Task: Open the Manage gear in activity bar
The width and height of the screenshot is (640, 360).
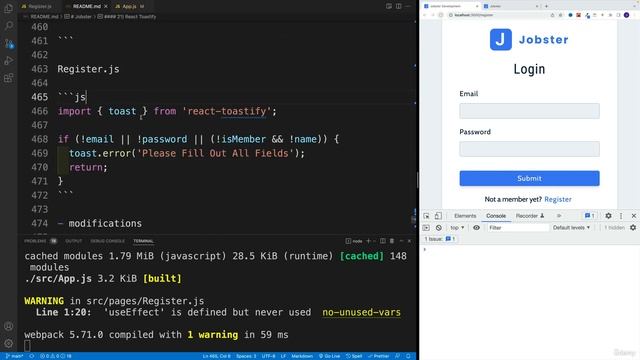Action: pyautogui.click(x=8, y=343)
